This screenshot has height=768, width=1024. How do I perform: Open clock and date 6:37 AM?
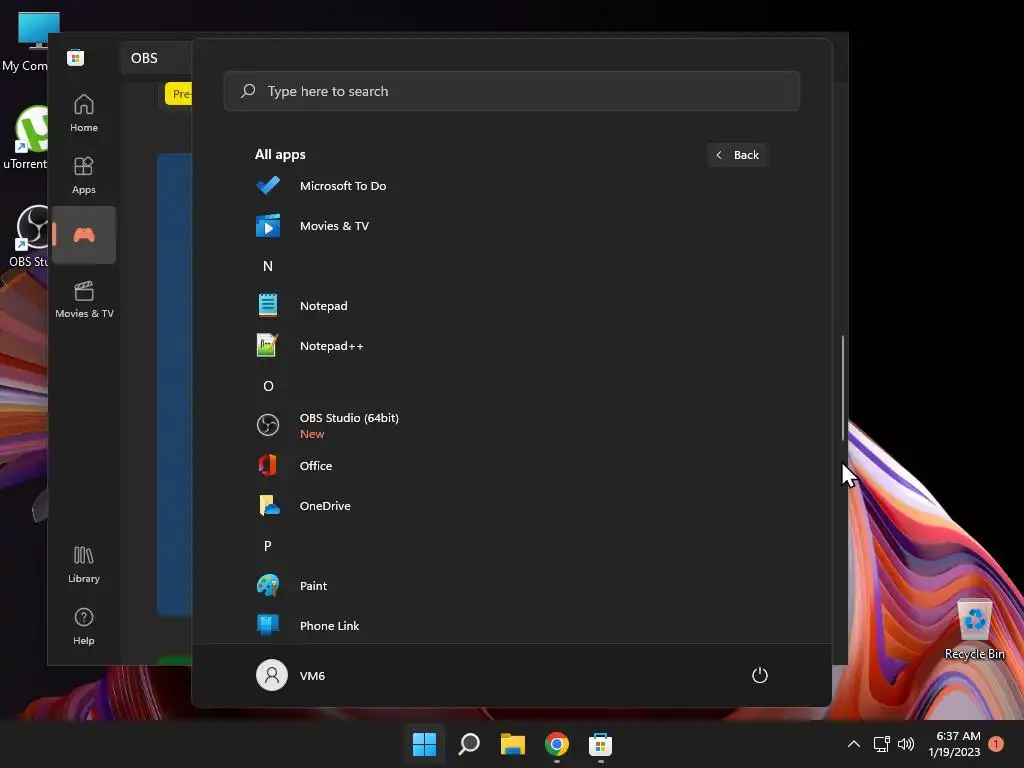tap(955, 744)
